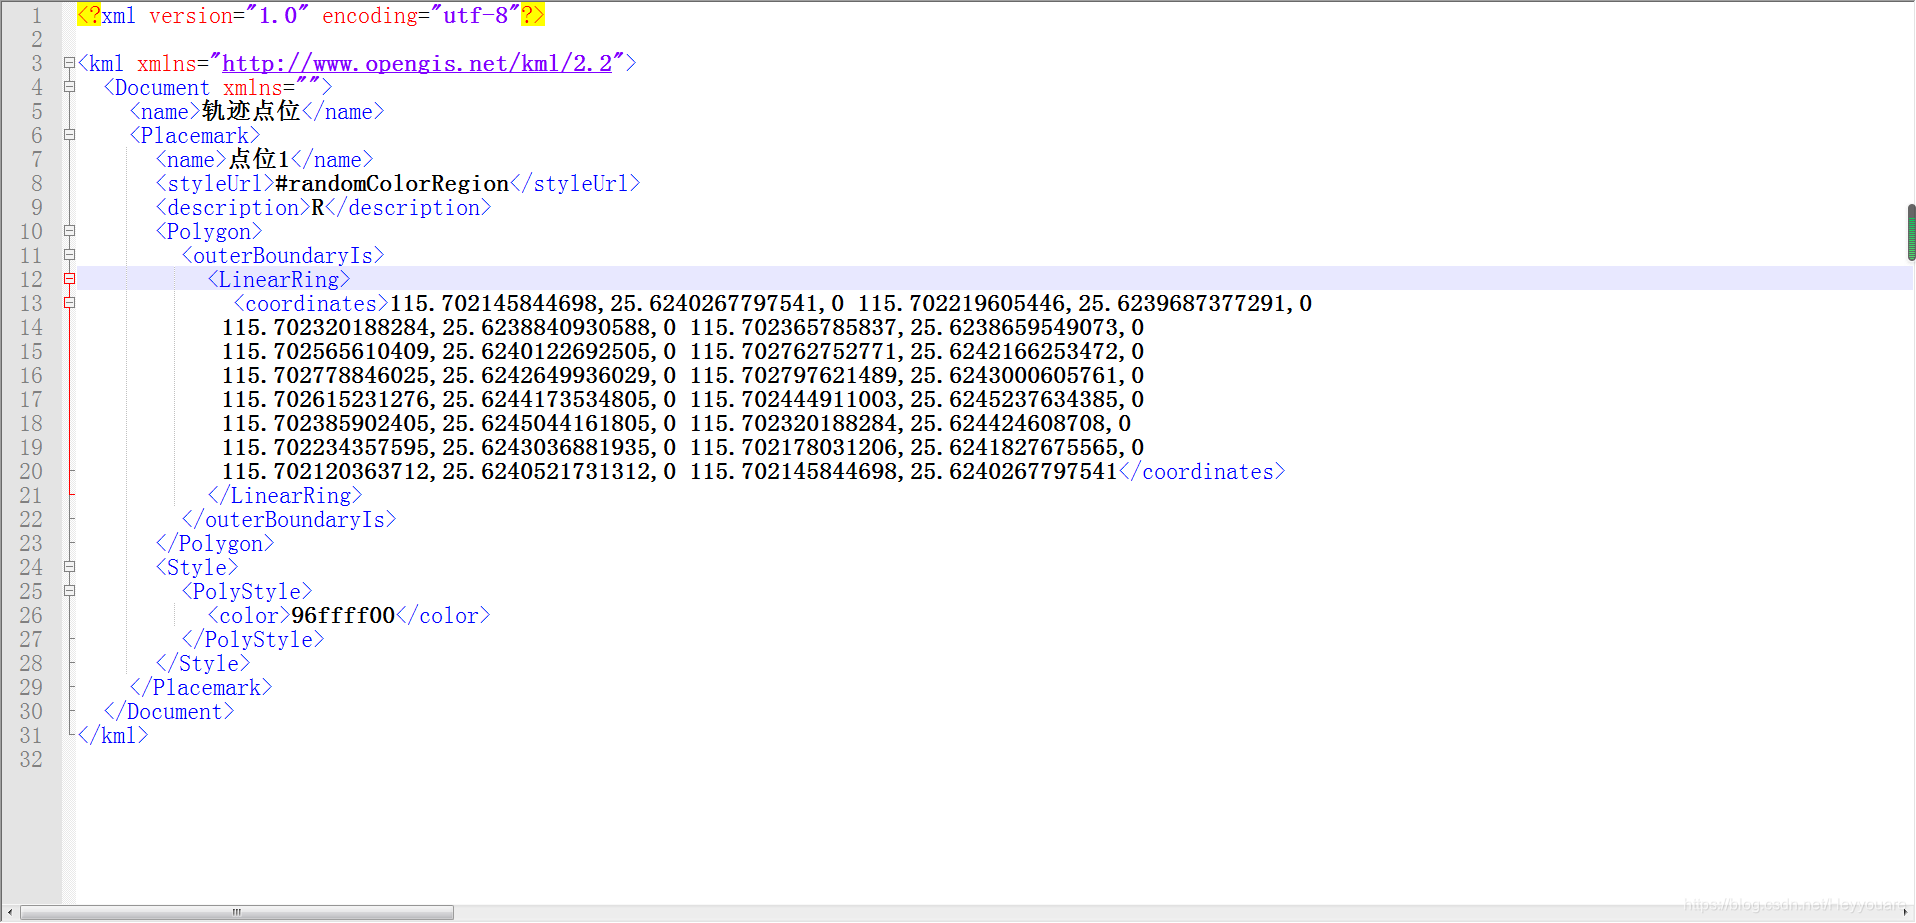Click the color value 96ffff00
1916x923 pixels.
[x=343, y=616]
